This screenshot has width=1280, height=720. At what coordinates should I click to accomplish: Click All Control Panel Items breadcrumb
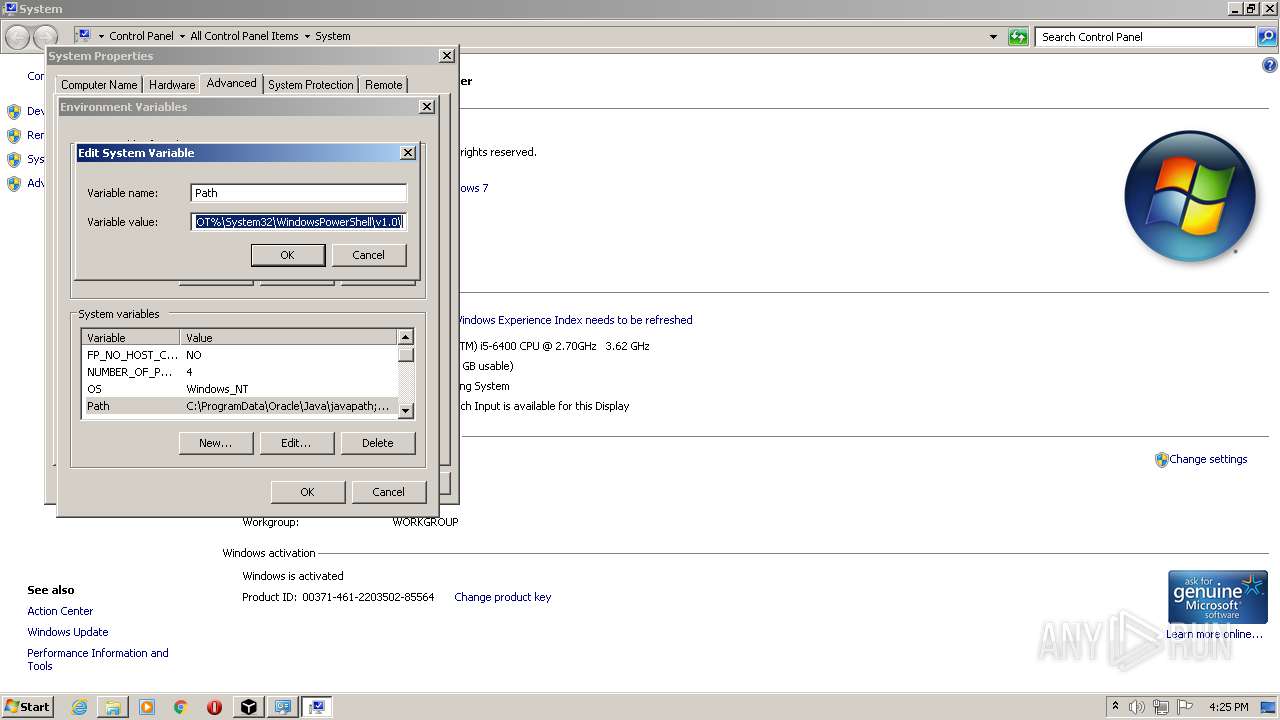[x=244, y=36]
